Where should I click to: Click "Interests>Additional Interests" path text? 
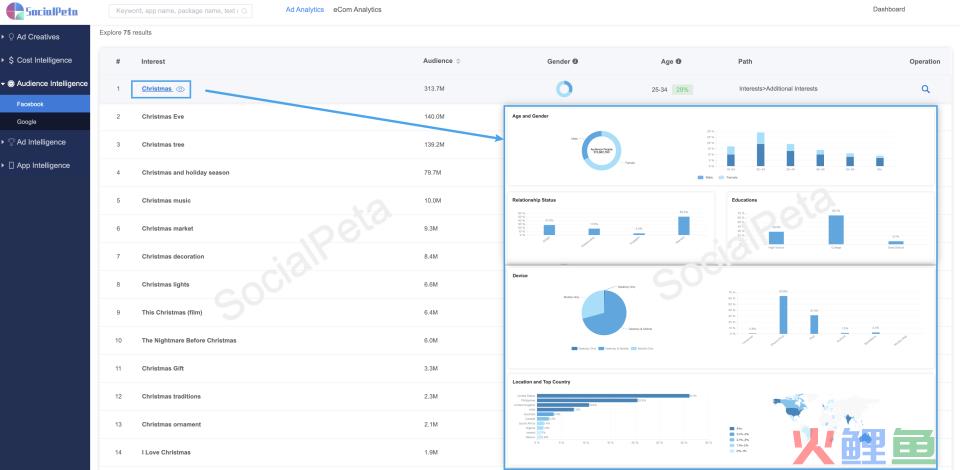tap(778, 89)
